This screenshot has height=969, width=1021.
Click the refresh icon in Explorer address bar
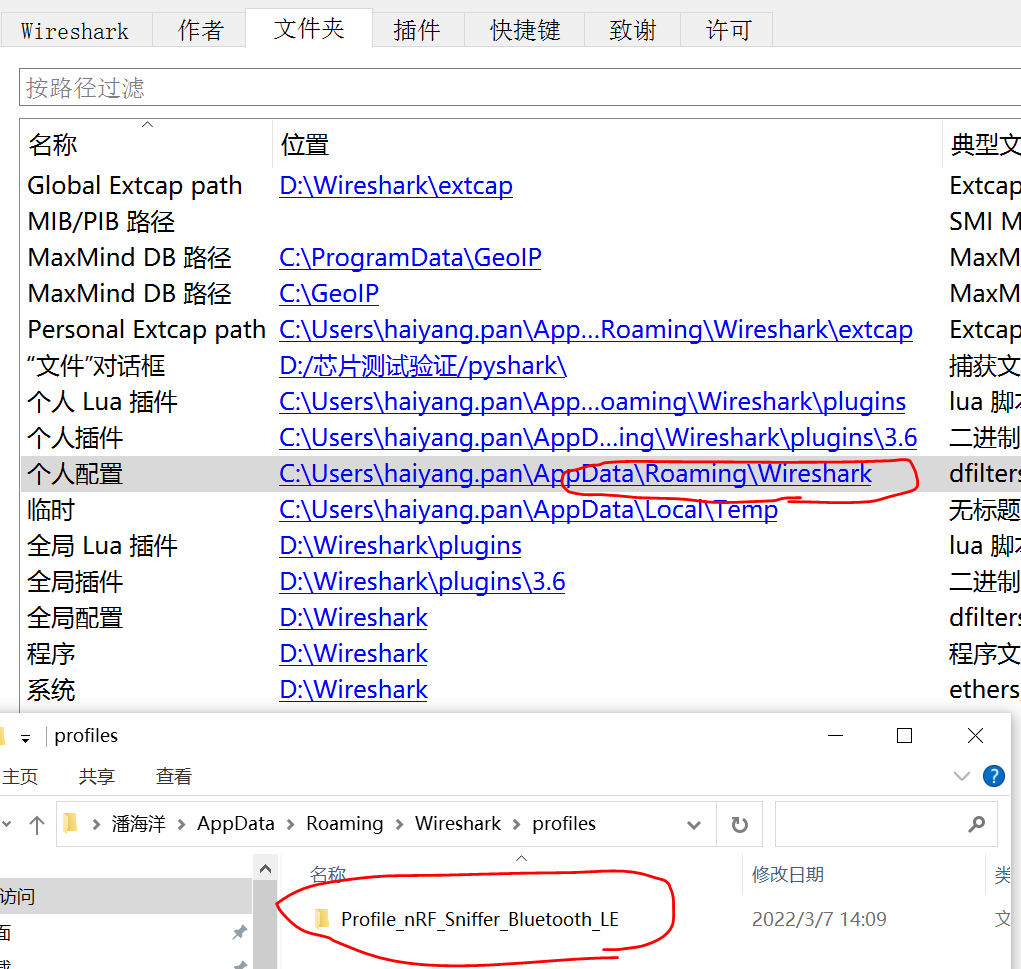[x=737, y=823]
